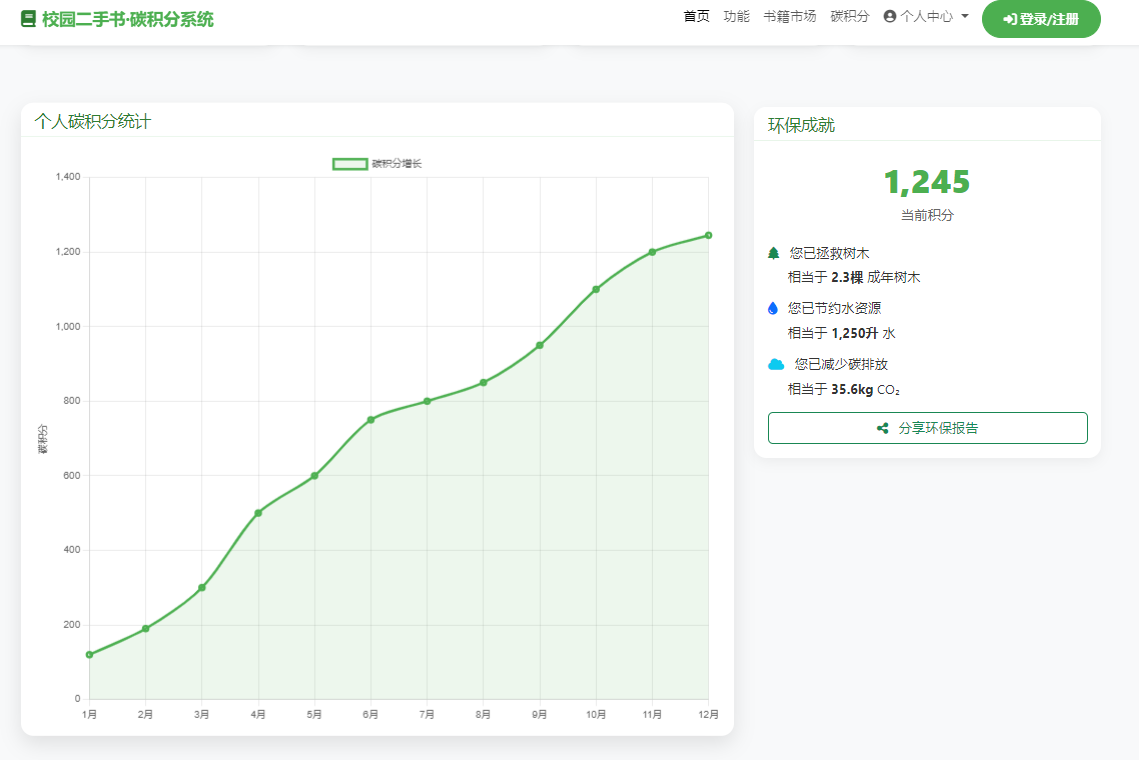Click the vertical 碳积分 axis title
The image size is (1139, 760).
42,439
